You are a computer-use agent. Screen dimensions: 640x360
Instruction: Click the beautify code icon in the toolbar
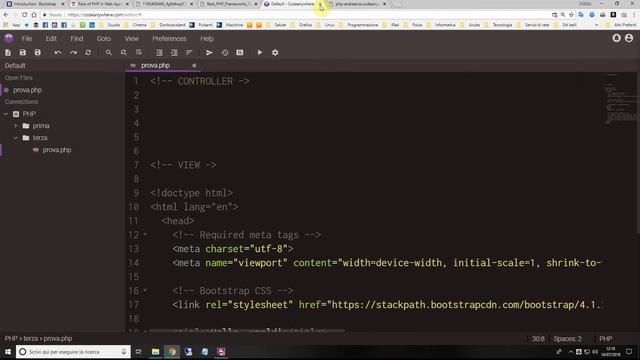[139, 53]
